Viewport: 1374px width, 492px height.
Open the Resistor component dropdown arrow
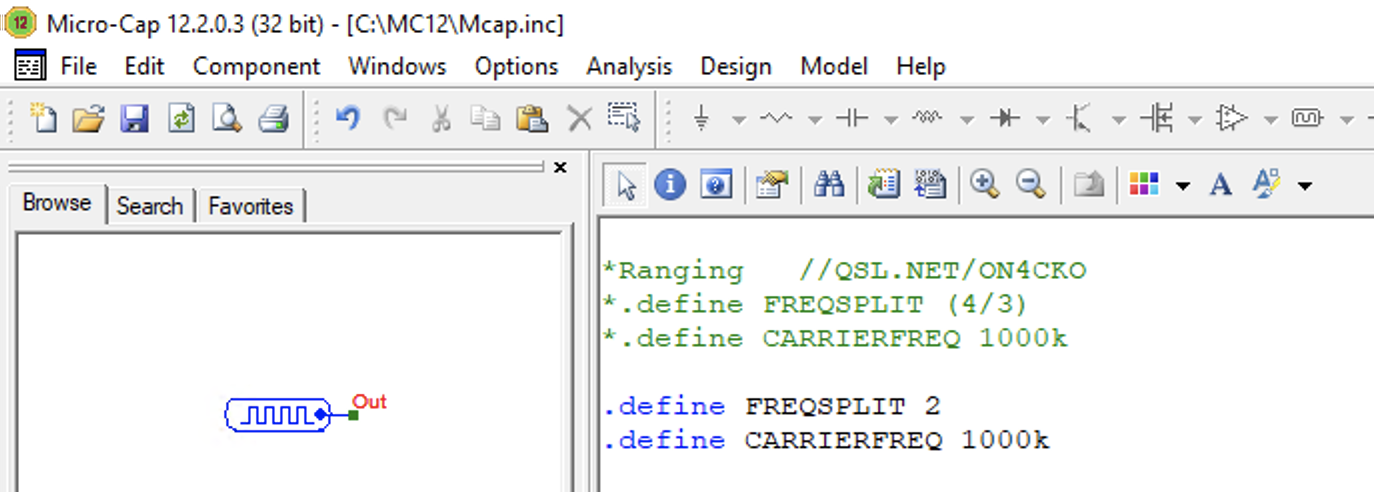click(815, 120)
